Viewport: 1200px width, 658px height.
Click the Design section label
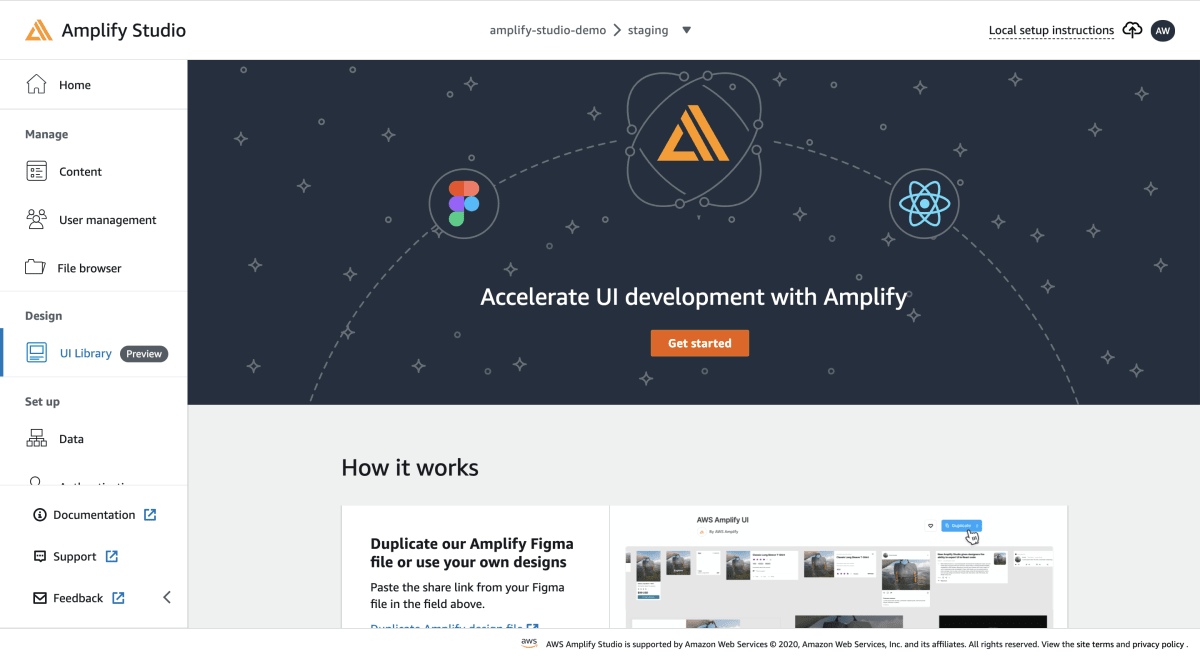(44, 316)
